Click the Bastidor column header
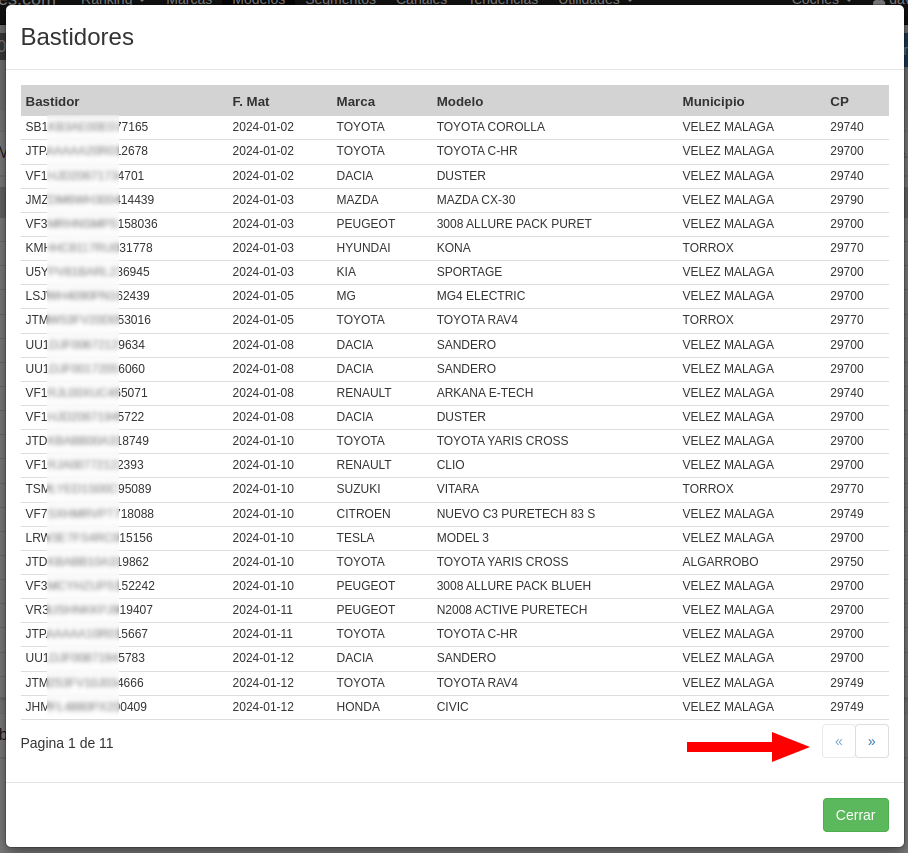 click(x=53, y=101)
